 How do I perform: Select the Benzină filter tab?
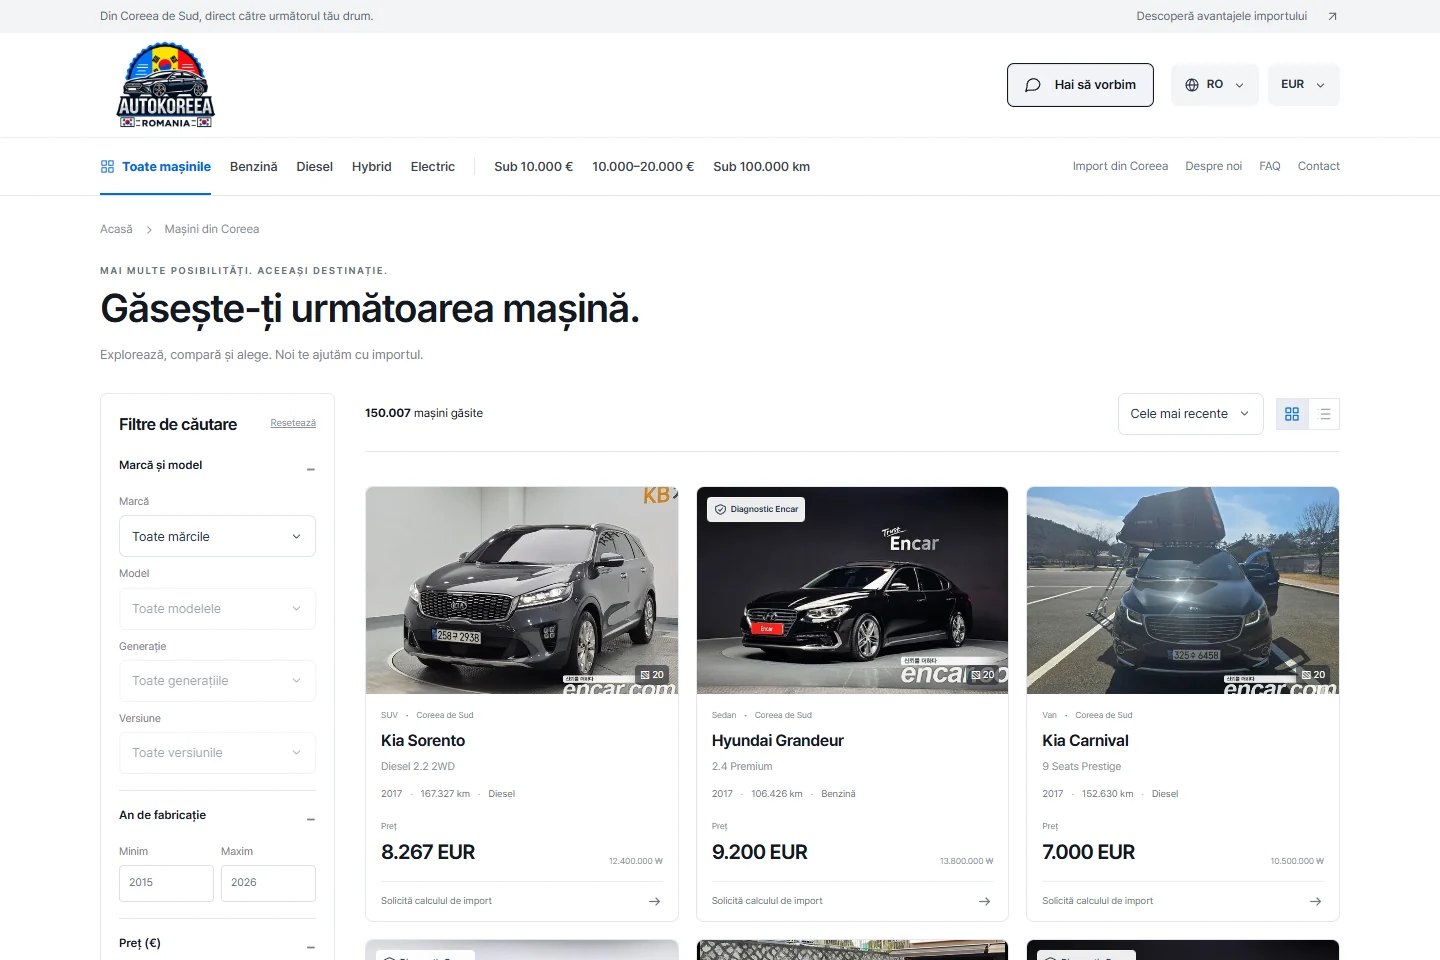click(254, 167)
